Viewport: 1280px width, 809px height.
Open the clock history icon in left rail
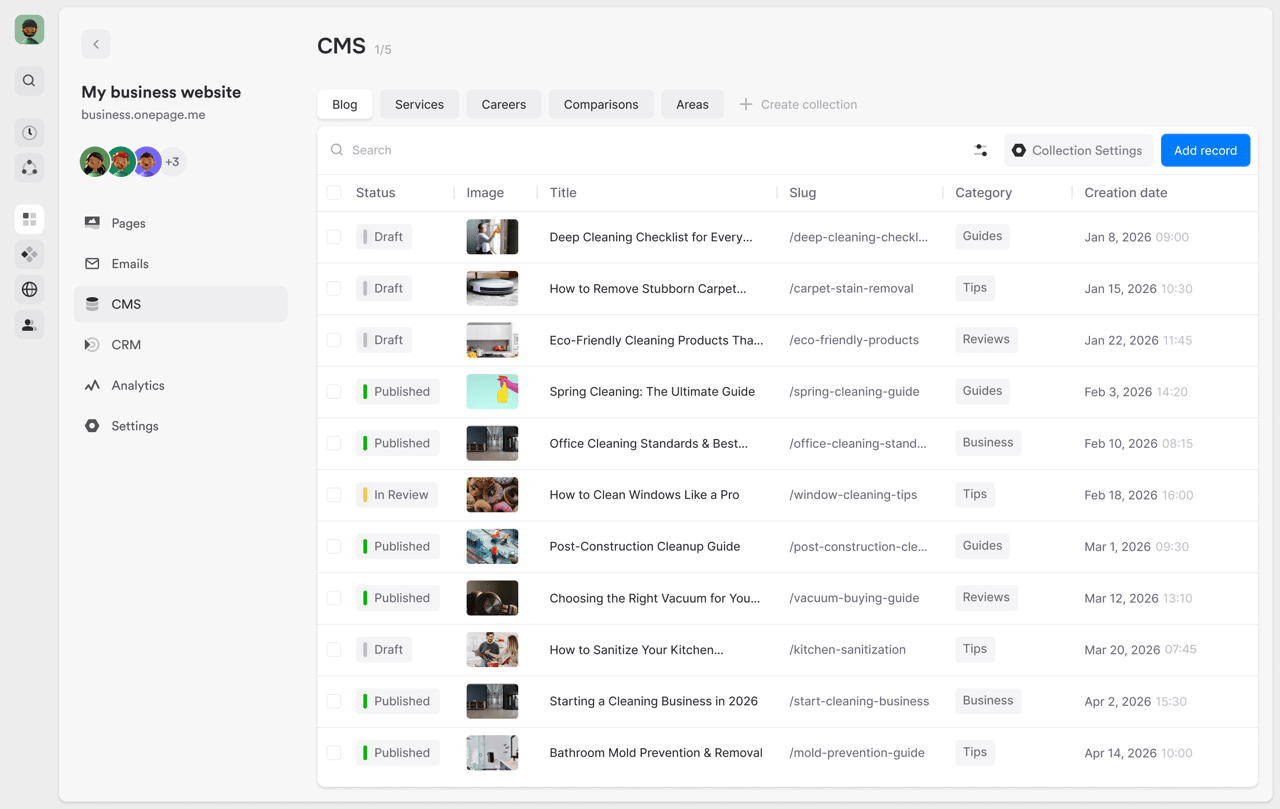coord(29,132)
